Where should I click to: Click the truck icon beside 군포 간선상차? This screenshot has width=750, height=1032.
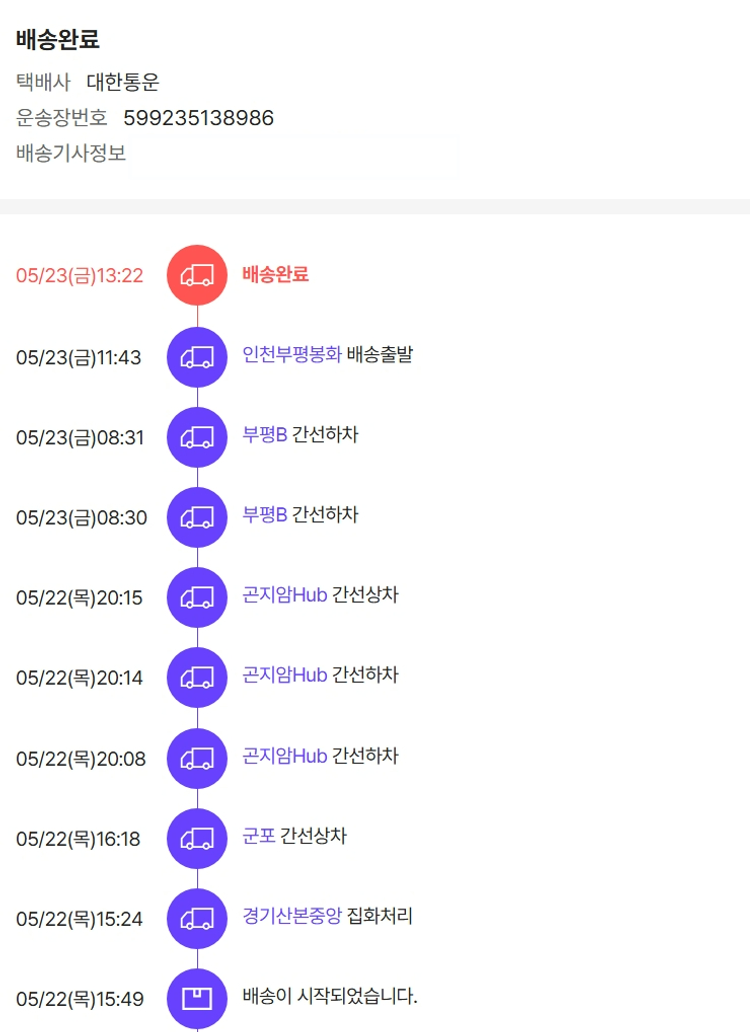tap(197, 838)
